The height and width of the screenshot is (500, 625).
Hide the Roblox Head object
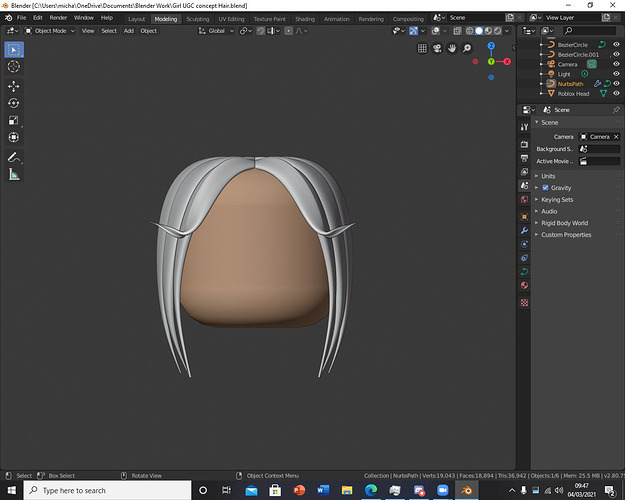[x=616, y=93]
